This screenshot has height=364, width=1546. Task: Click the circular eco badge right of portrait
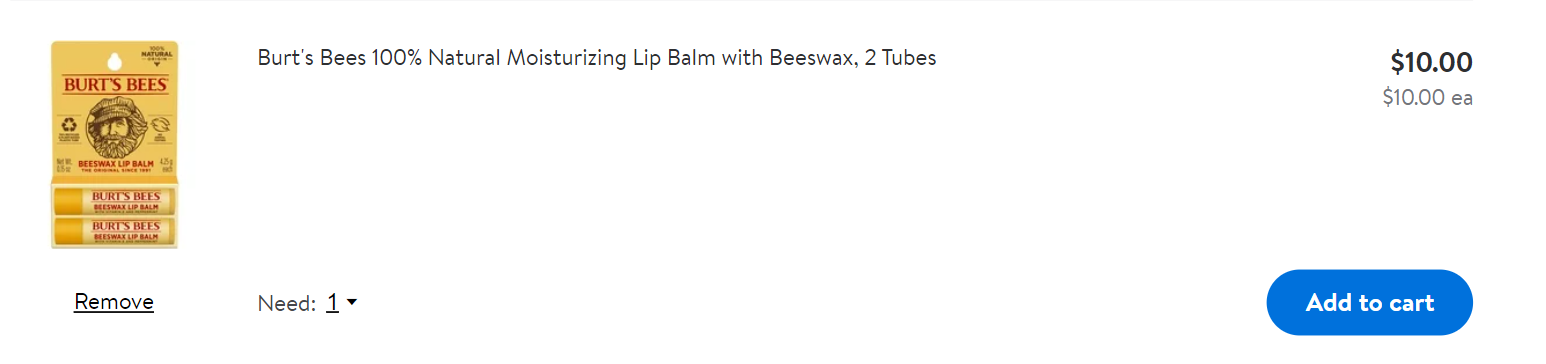161,126
